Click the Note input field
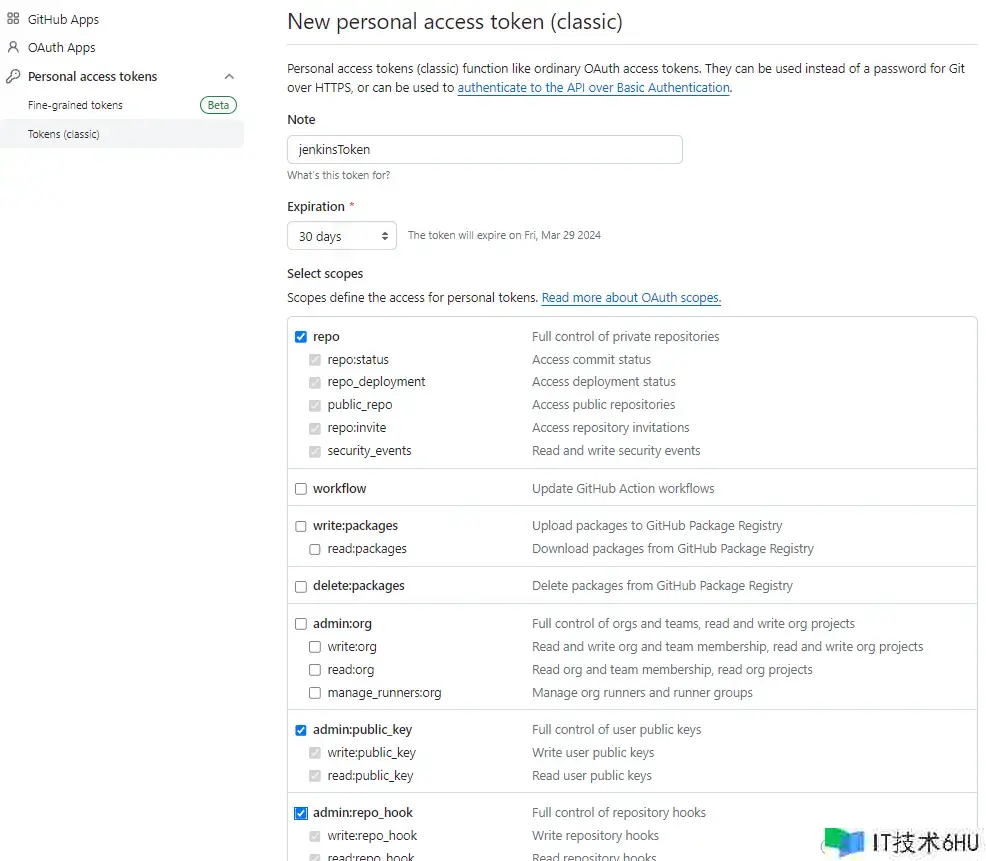Screen dimensions: 986x861 pyautogui.click(x=484, y=150)
